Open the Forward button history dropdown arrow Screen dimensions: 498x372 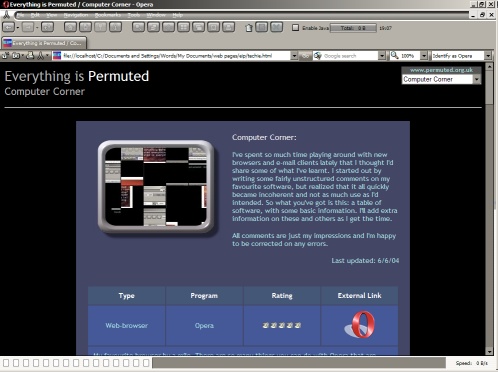pos(37,28)
